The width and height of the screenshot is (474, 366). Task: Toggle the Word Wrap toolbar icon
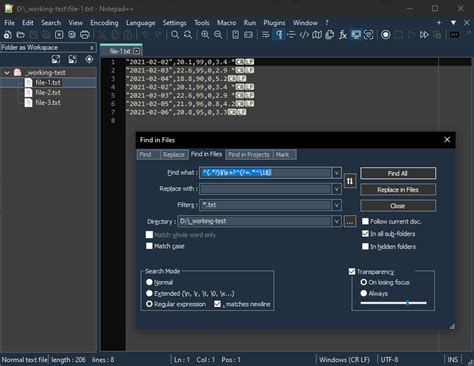coord(266,35)
